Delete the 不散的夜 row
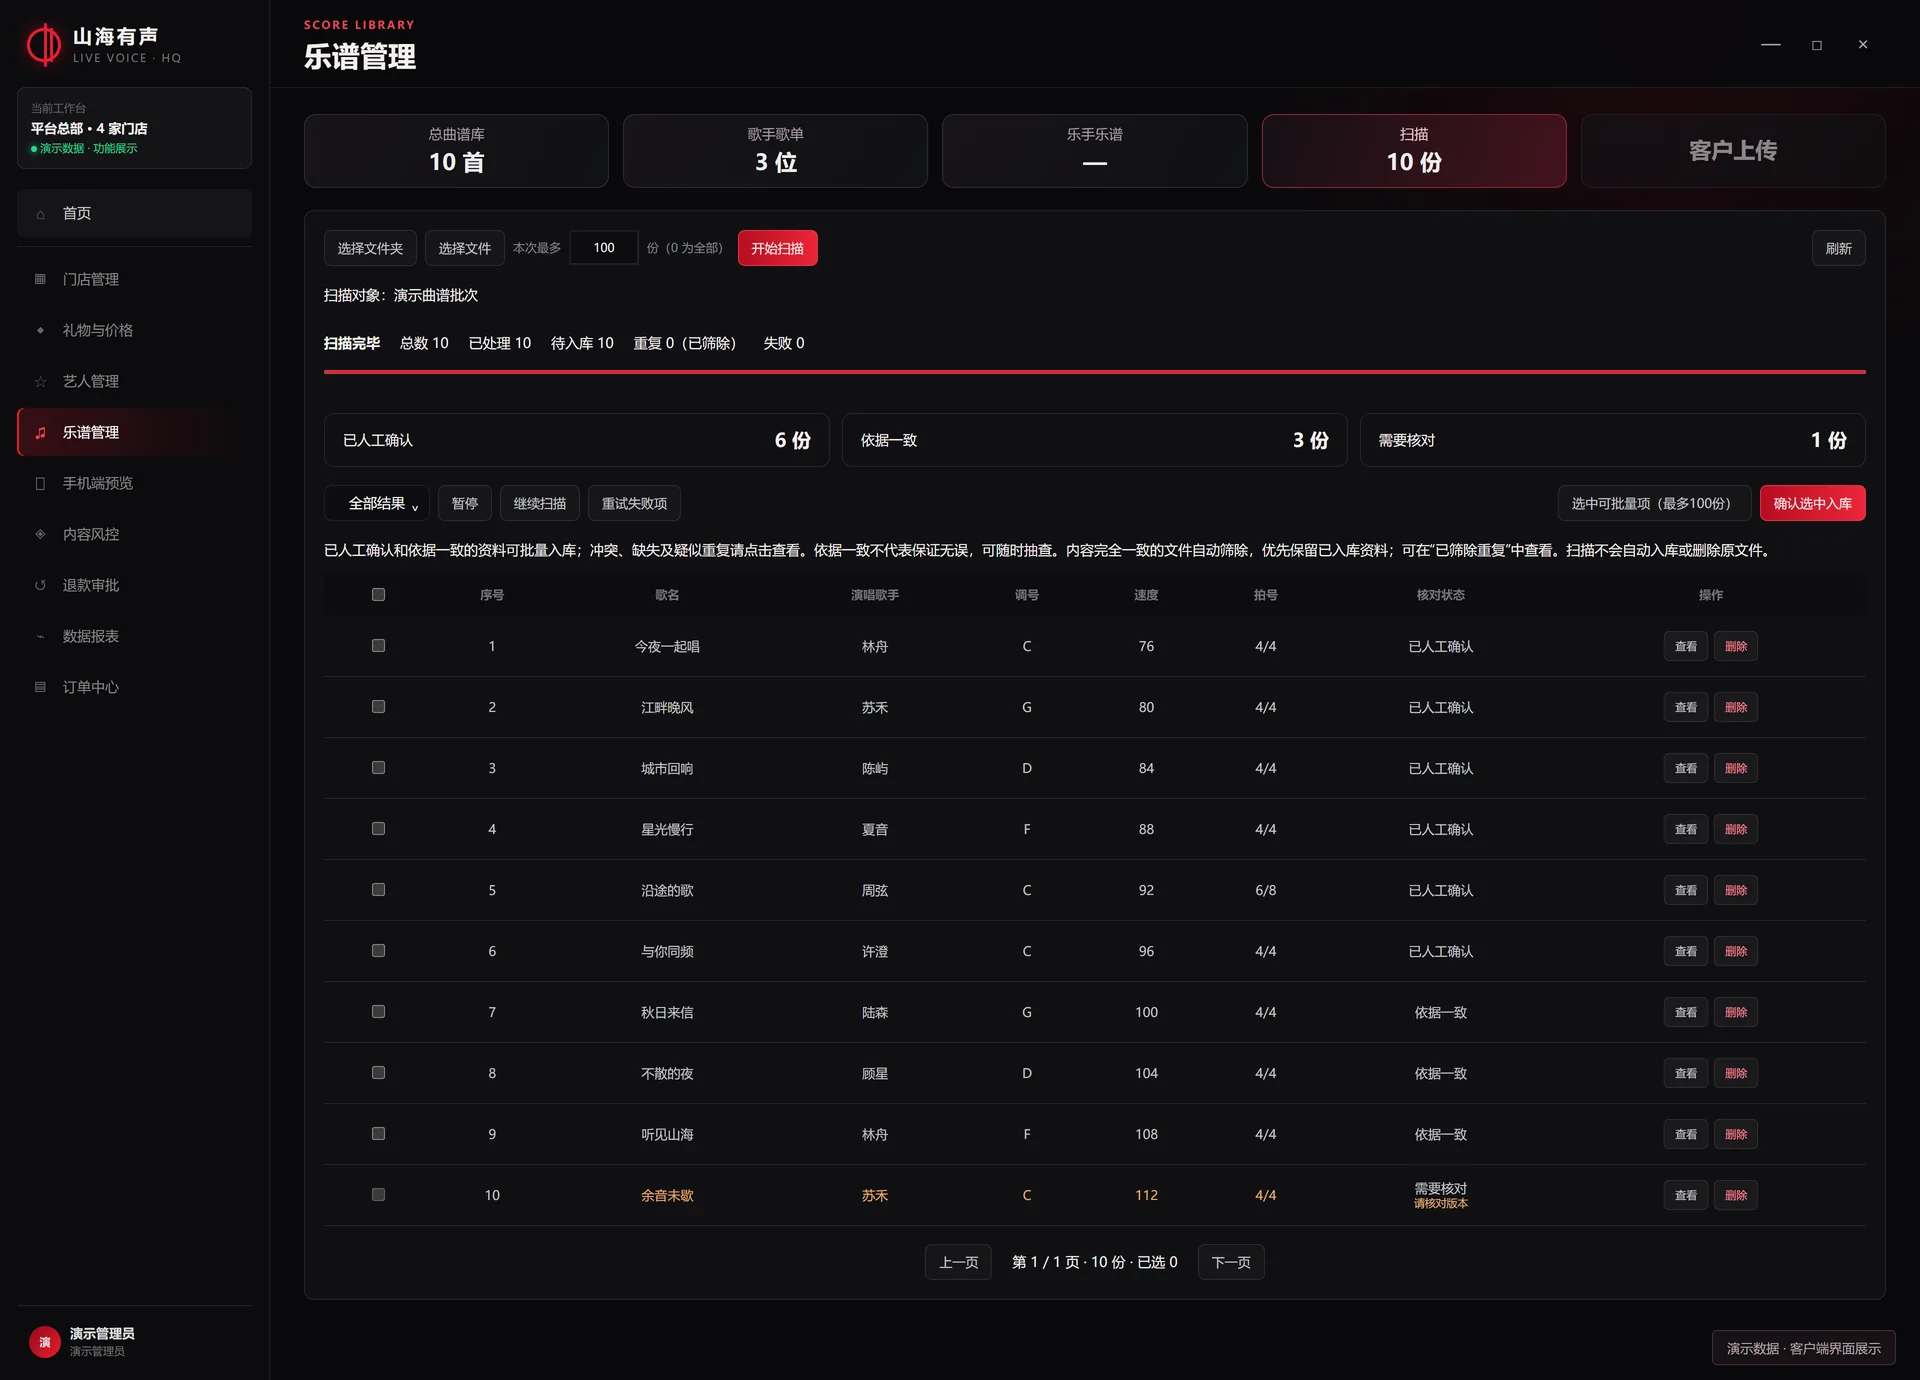 point(1736,1073)
